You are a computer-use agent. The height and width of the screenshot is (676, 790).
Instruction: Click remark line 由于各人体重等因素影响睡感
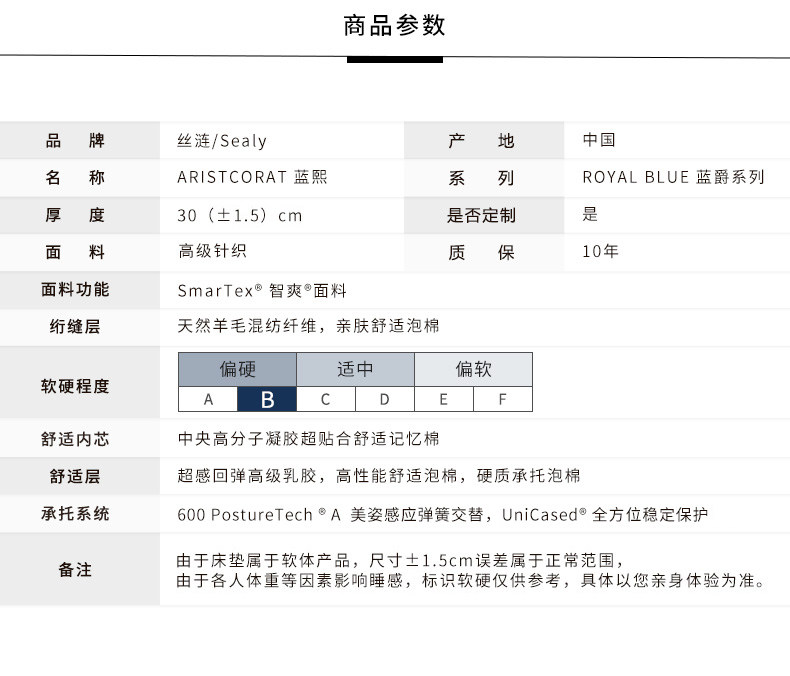[x=472, y=580]
